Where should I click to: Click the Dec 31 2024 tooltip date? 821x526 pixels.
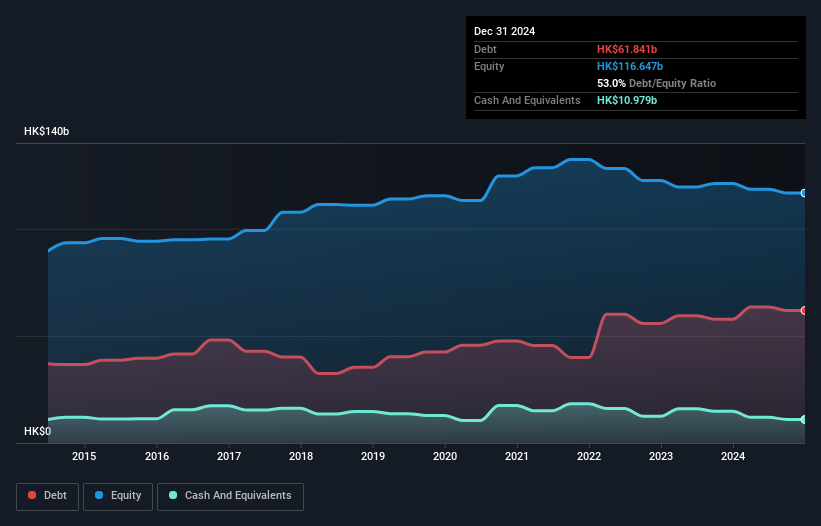click(504, 31)
